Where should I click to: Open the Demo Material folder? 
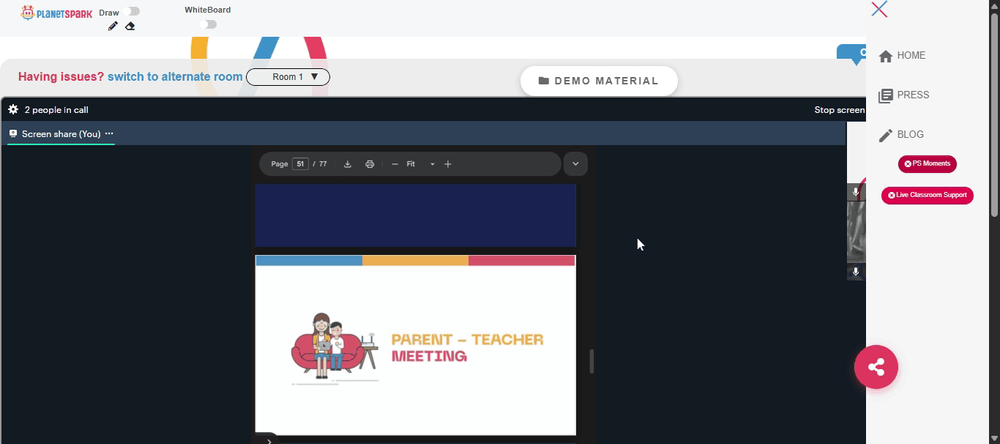point(599,81)
